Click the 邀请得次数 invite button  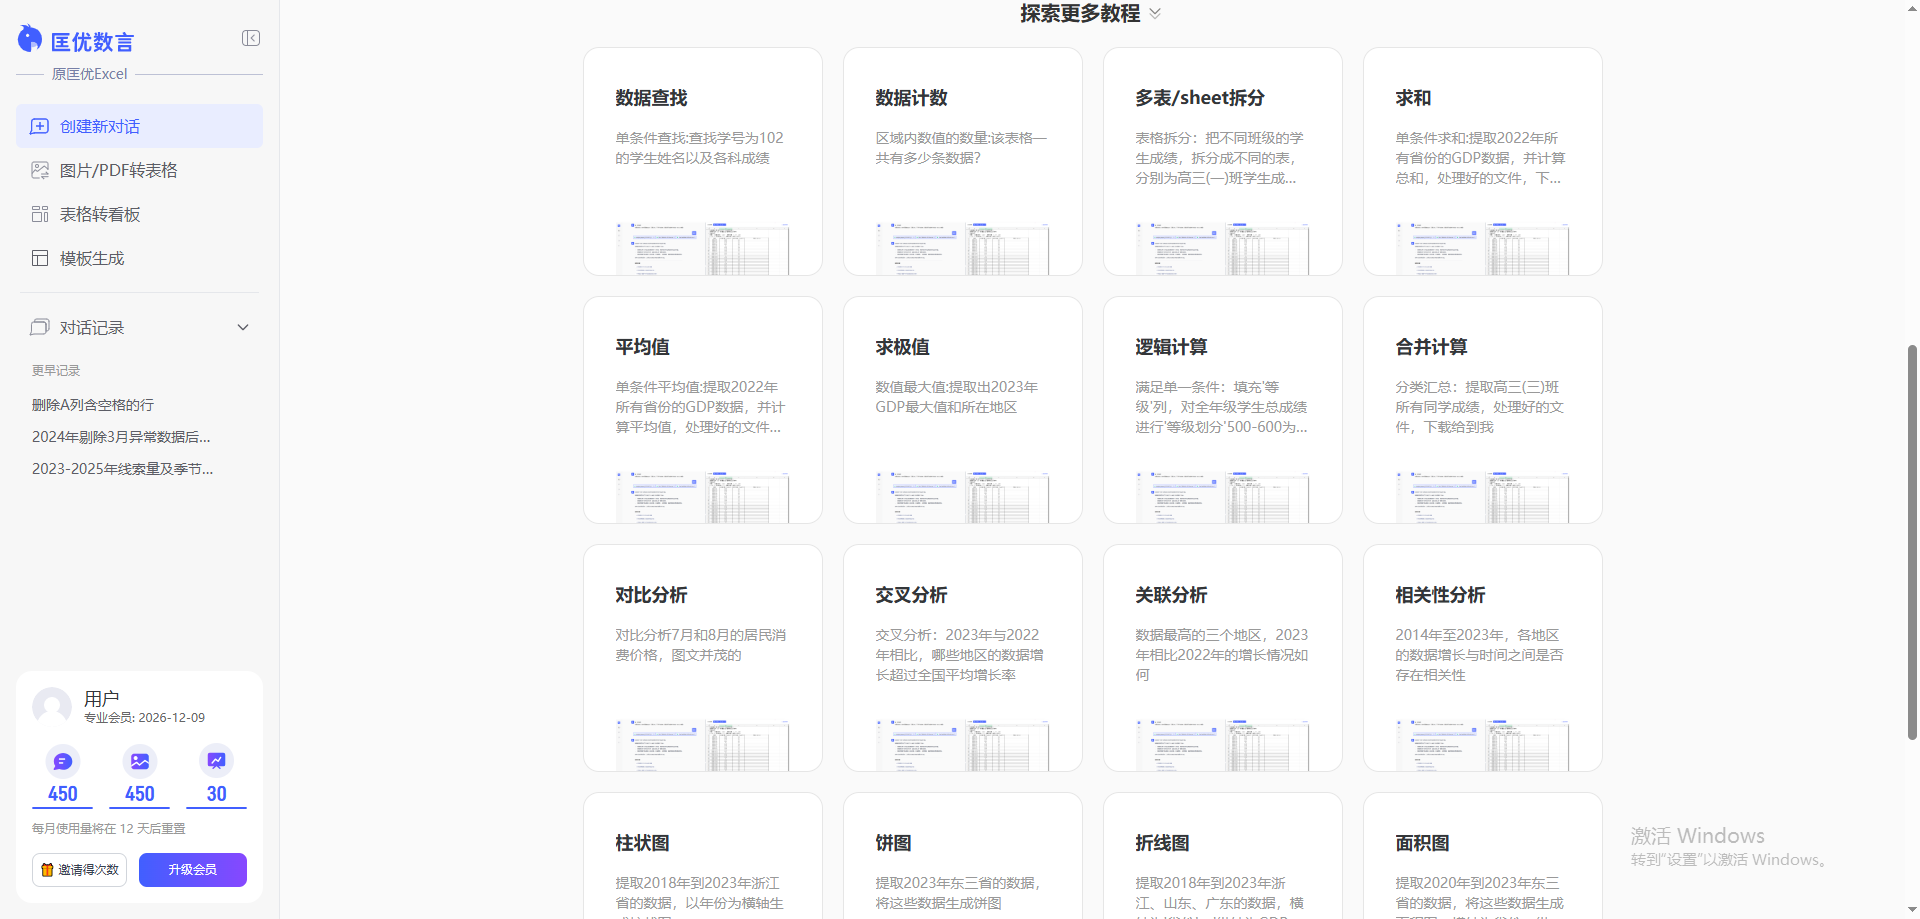click(x=79, y=869)
